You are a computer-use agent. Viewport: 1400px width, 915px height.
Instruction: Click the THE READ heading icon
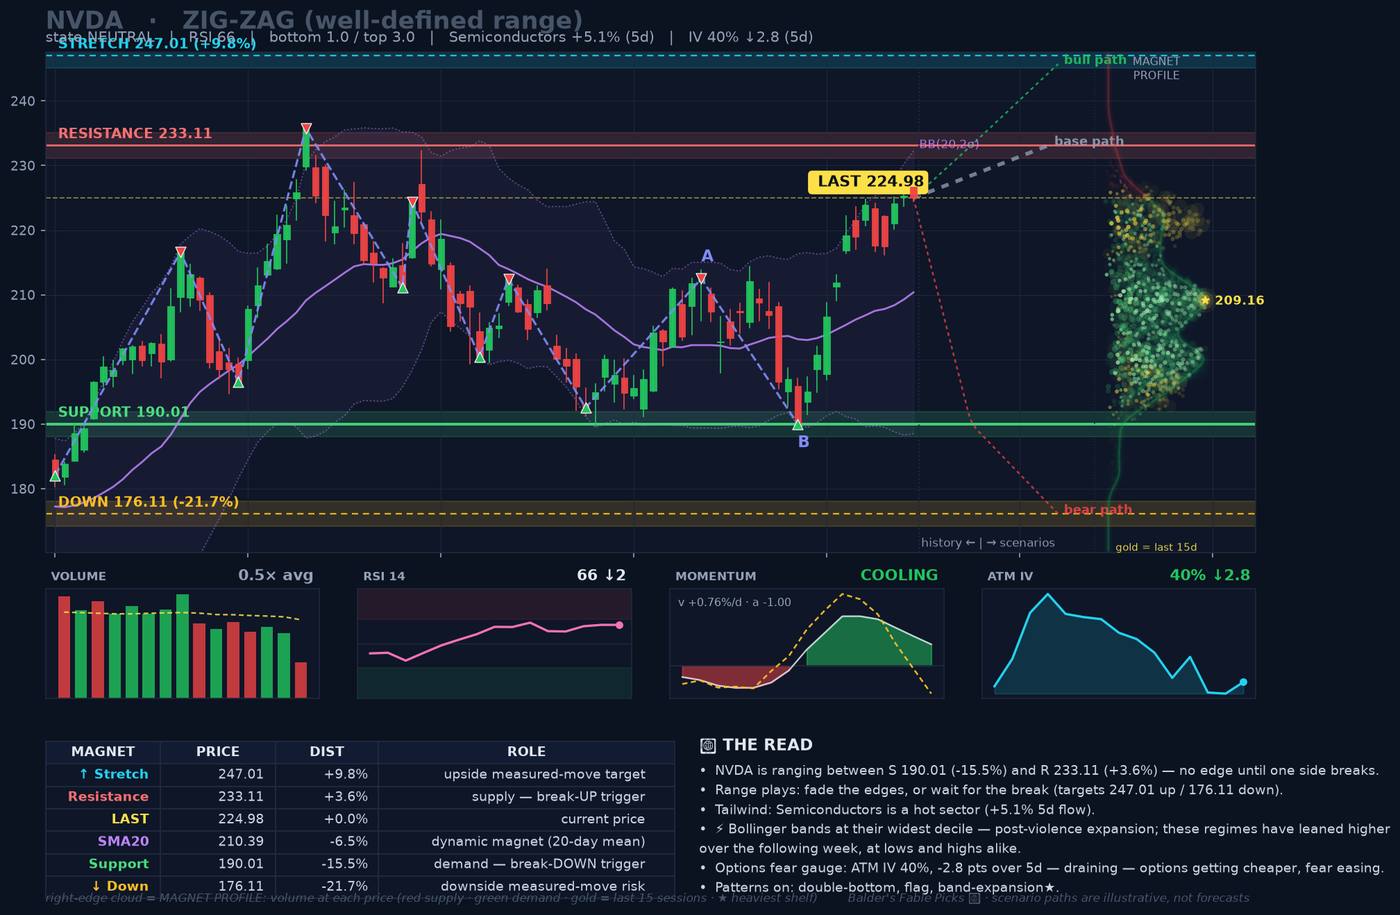click(708, 745)
